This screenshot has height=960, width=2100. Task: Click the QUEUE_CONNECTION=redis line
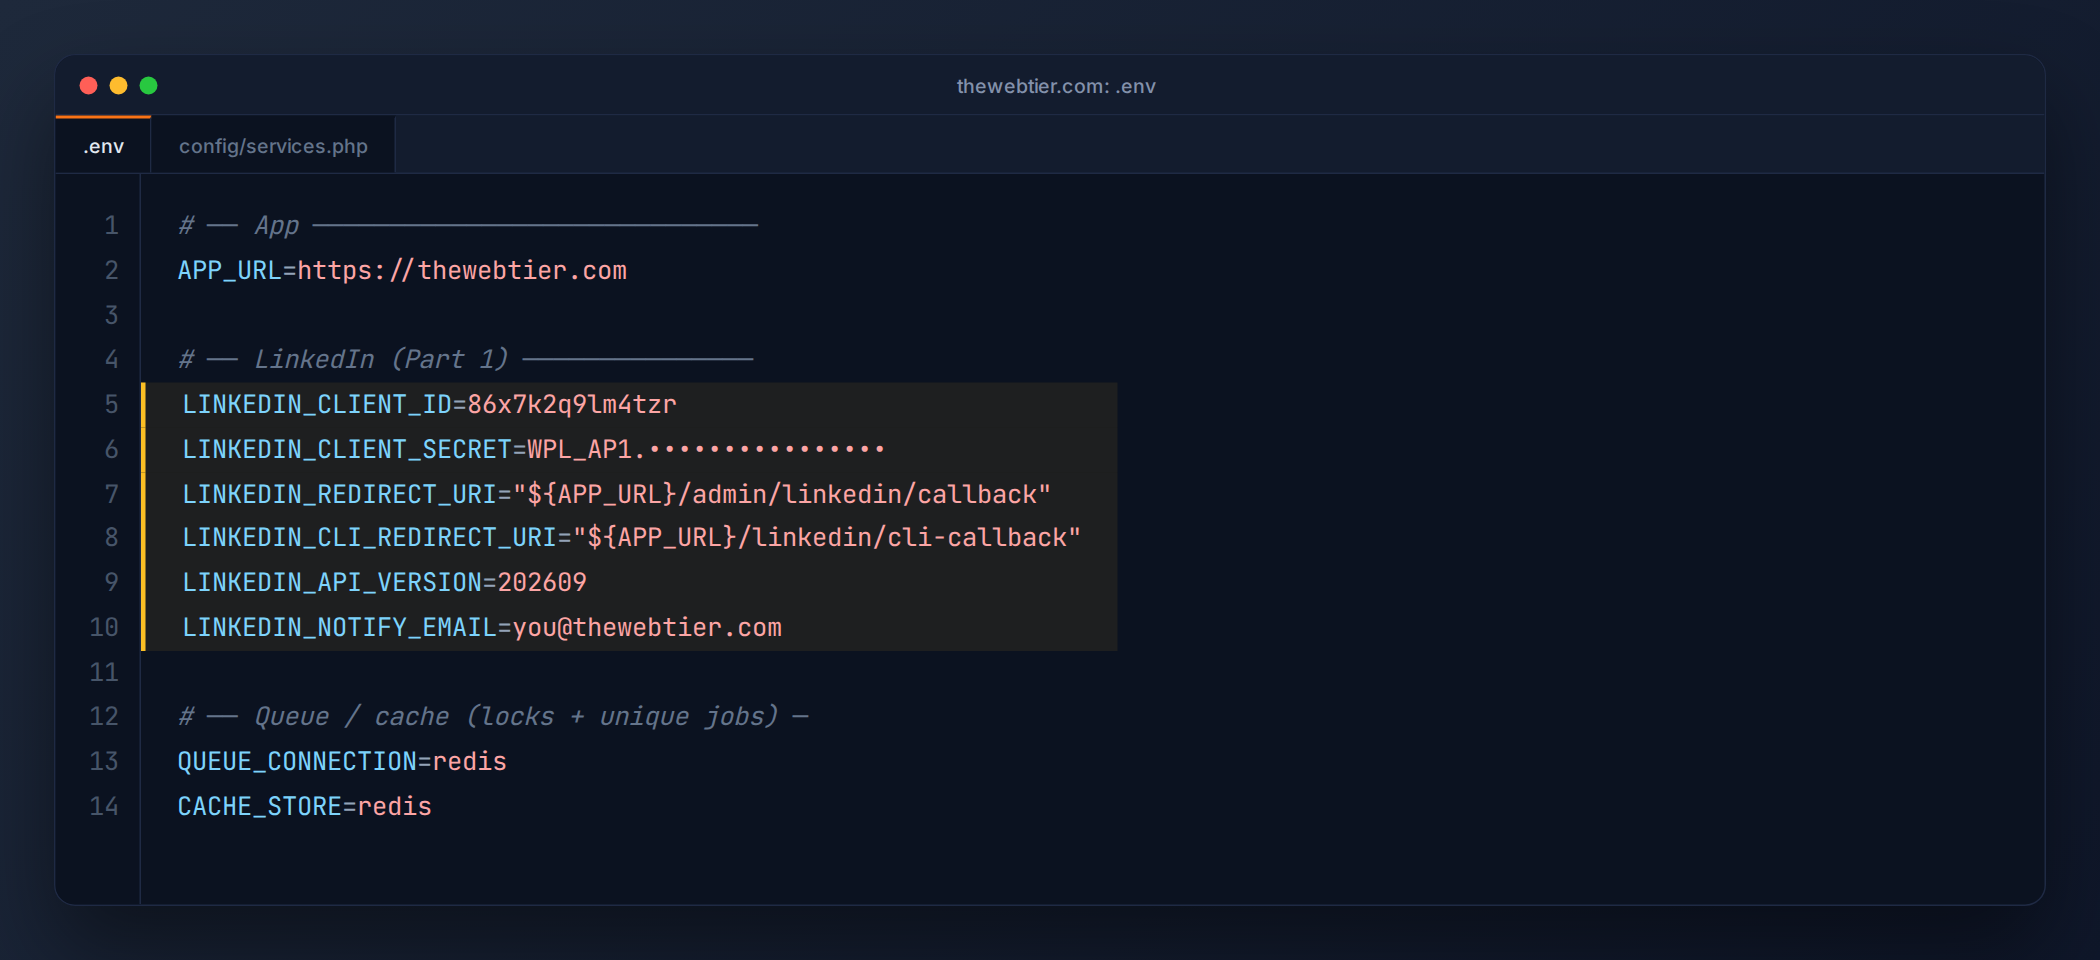pos(342,762)
